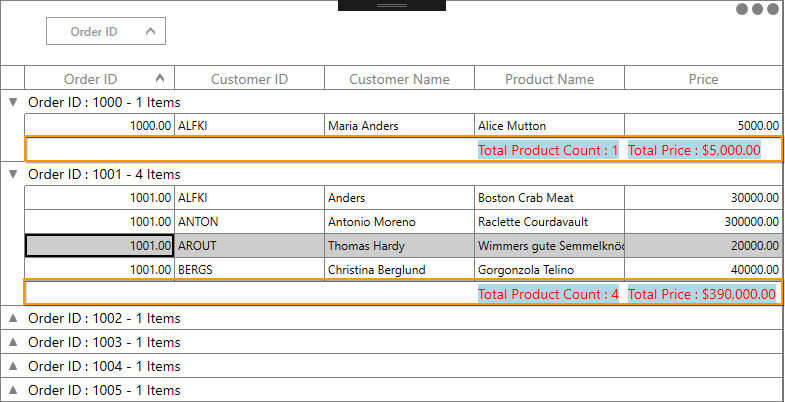785x402 pixels.
Task: Expand the Order ID 1004 group
Action: pyautogui.click(x=13, y=366)
